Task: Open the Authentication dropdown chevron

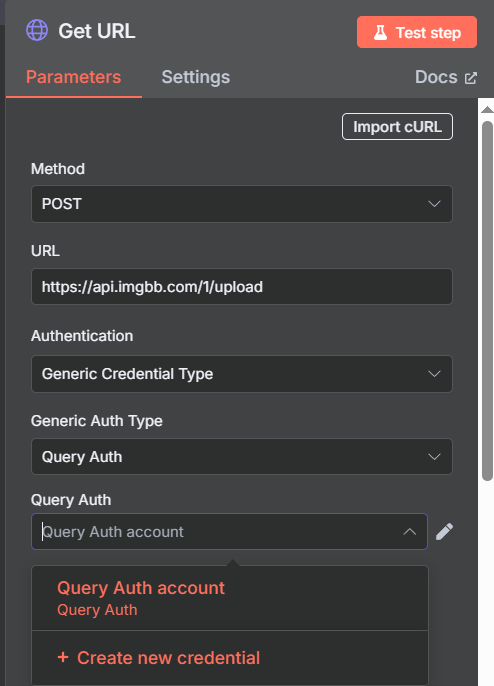Action: point(434,374)
